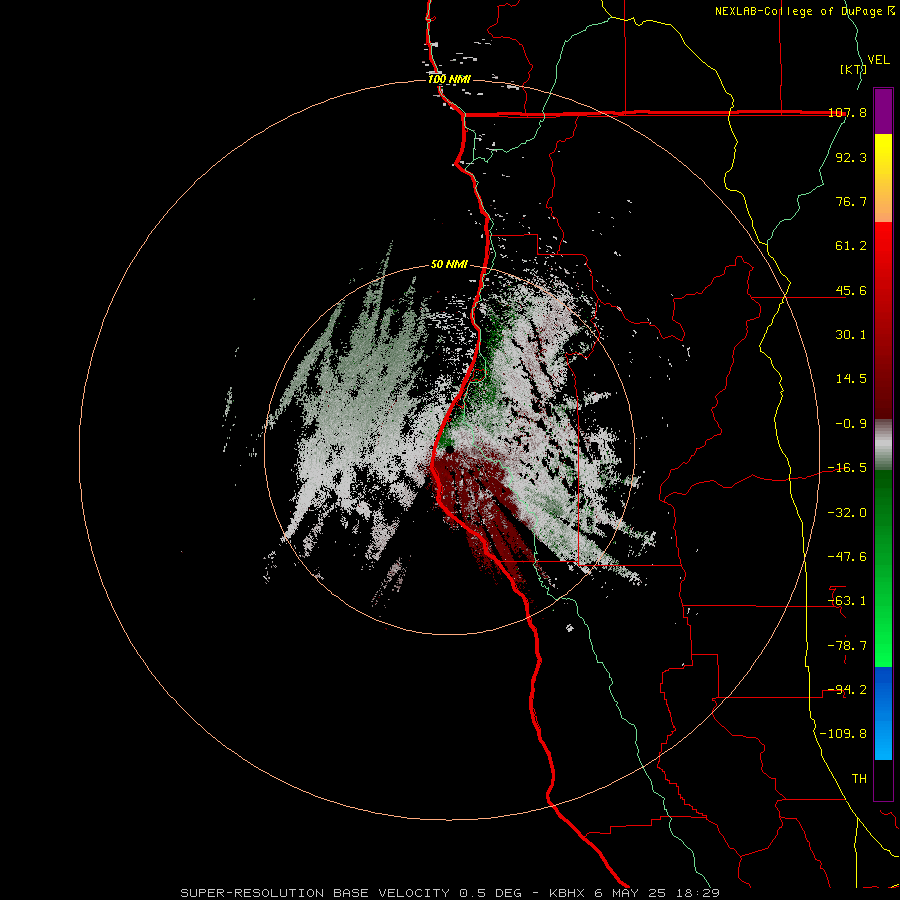Pick the yellow-orange segment of the velocity color bar
This screenshot has height=900, width=900.
tap(883, 178)
